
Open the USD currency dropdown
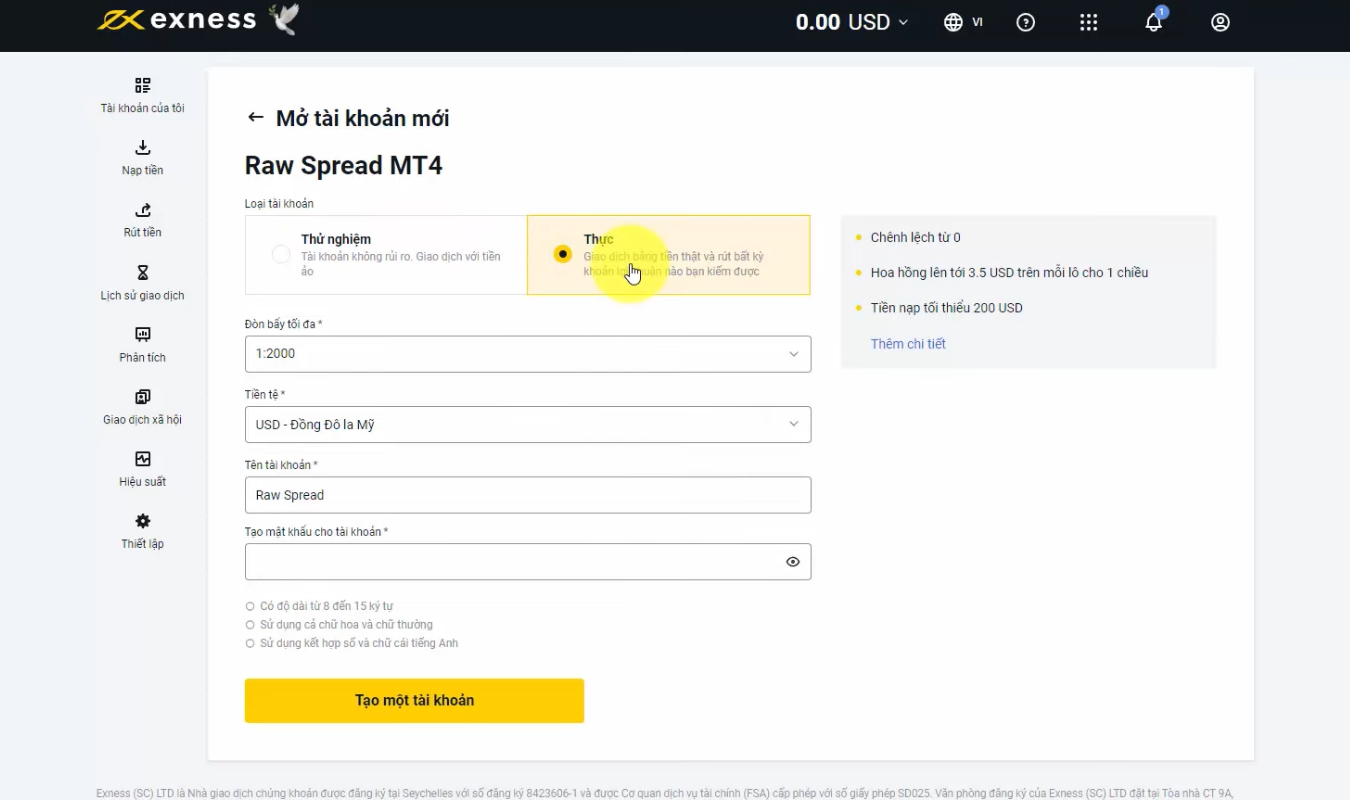(528, 424)
